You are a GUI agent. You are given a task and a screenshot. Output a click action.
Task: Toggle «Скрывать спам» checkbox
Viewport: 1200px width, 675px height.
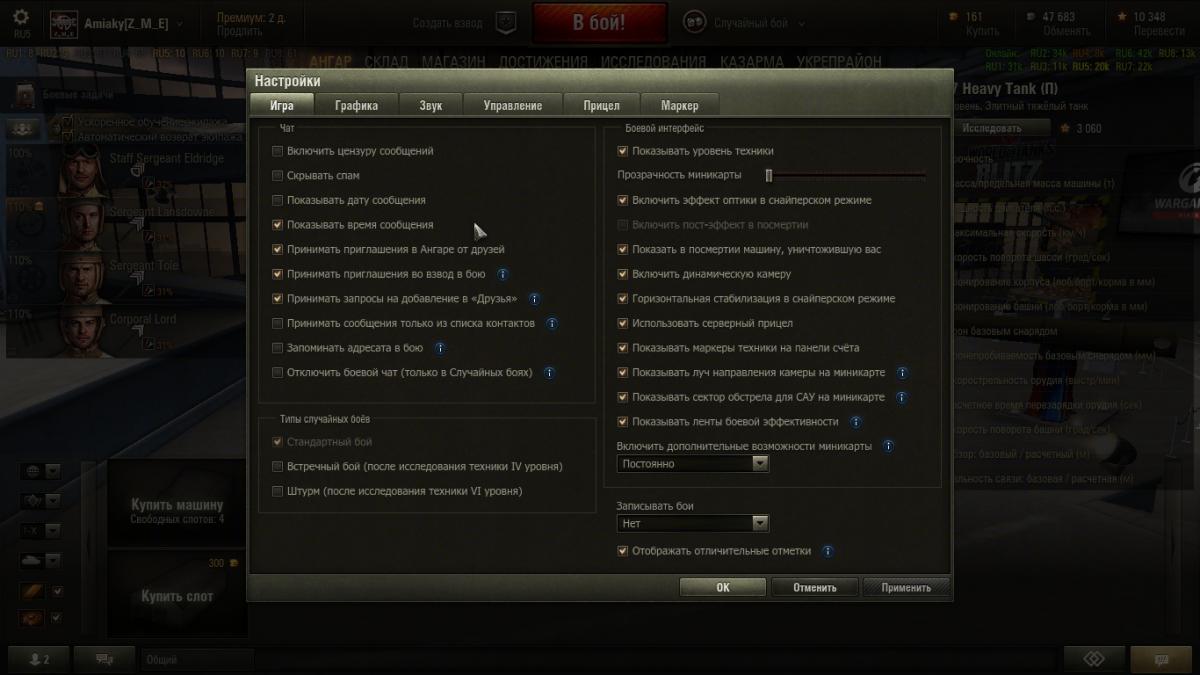277,175
